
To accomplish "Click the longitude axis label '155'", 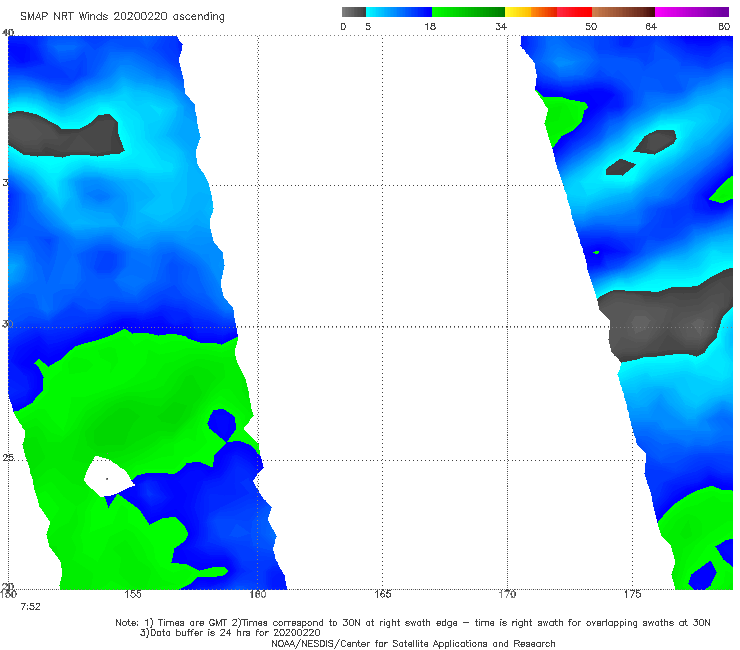I will (x=133, y=594).
